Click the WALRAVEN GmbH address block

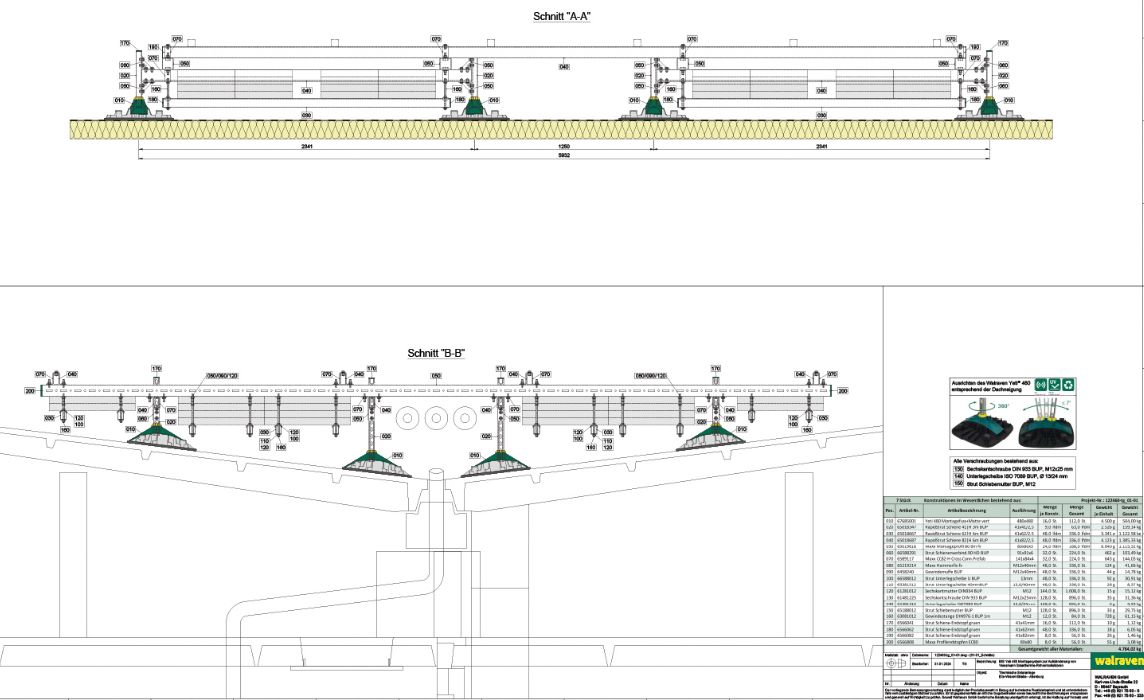pyautogui.click(x=1118, y=685)
